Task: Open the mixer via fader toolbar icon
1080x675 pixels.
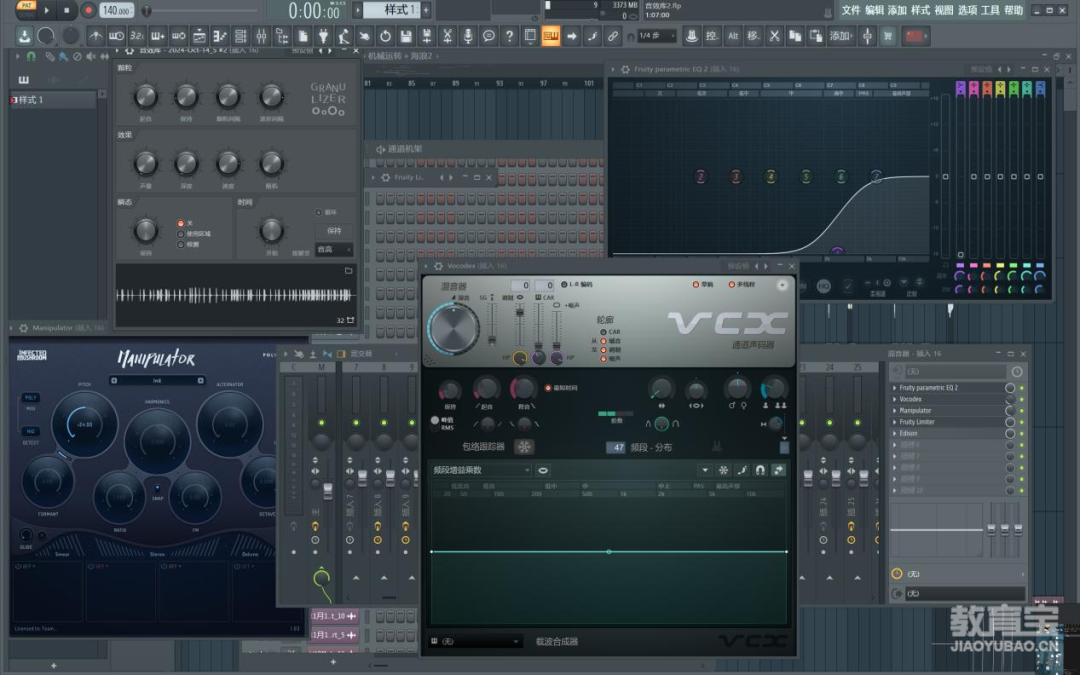Action: 261,36
